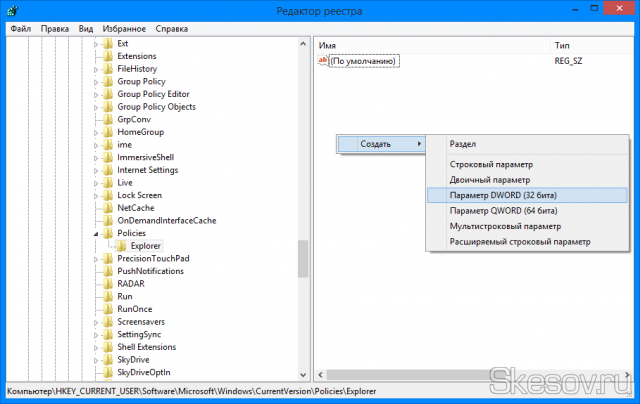Image resolution: width=640 pixels, height=404 pixels.
Task: Open the Файл menu
Action: 21,29
